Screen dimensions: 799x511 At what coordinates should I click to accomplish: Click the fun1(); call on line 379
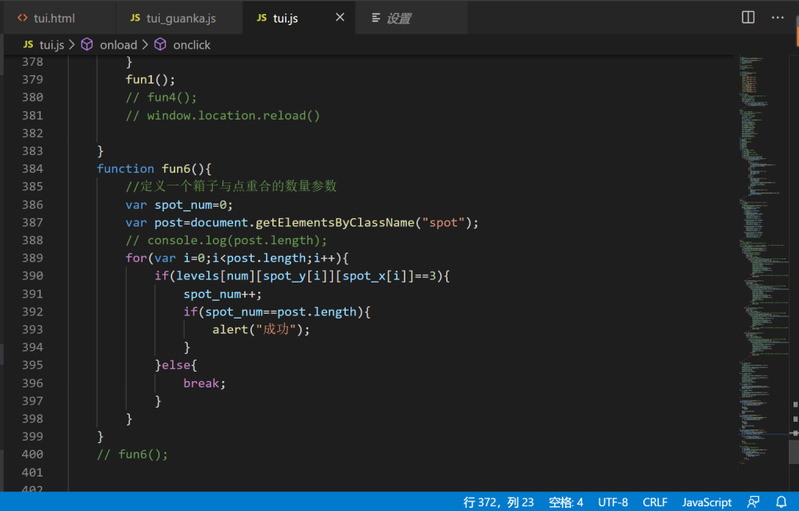[x=150, y=79]
